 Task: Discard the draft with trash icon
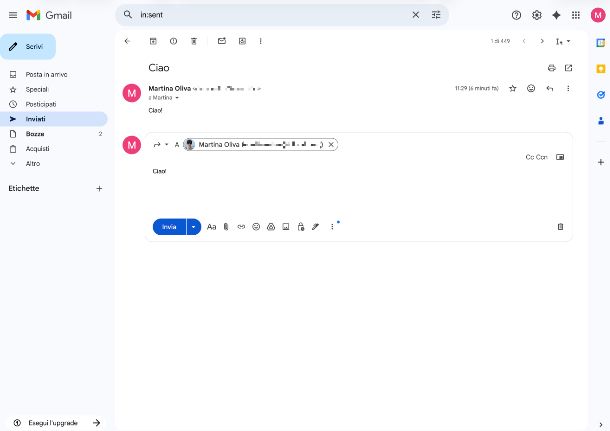560,227
